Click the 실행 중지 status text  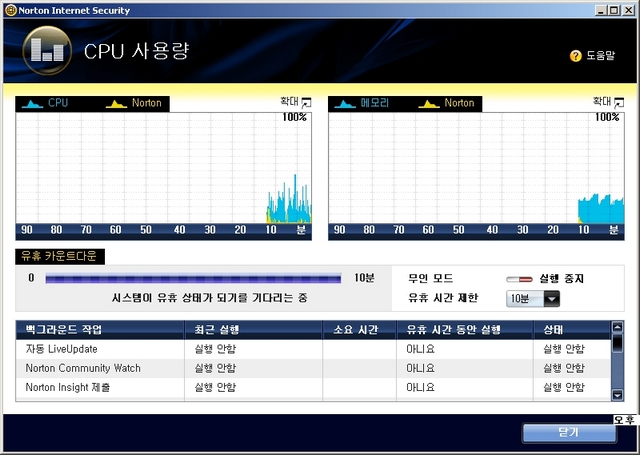[561, 279]
